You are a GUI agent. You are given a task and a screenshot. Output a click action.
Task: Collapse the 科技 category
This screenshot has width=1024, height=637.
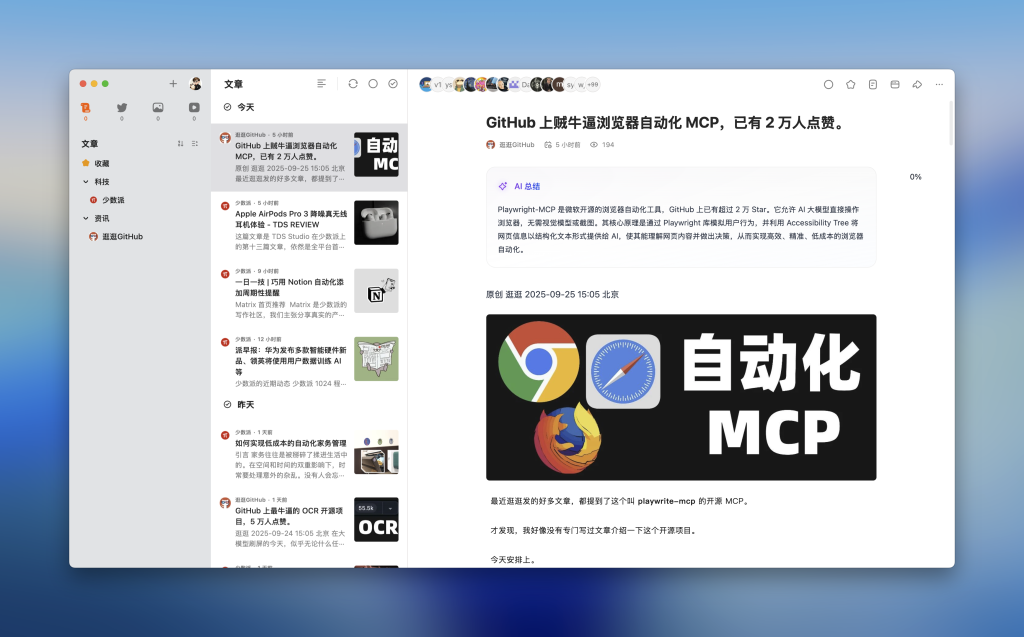tap(86, 182)
